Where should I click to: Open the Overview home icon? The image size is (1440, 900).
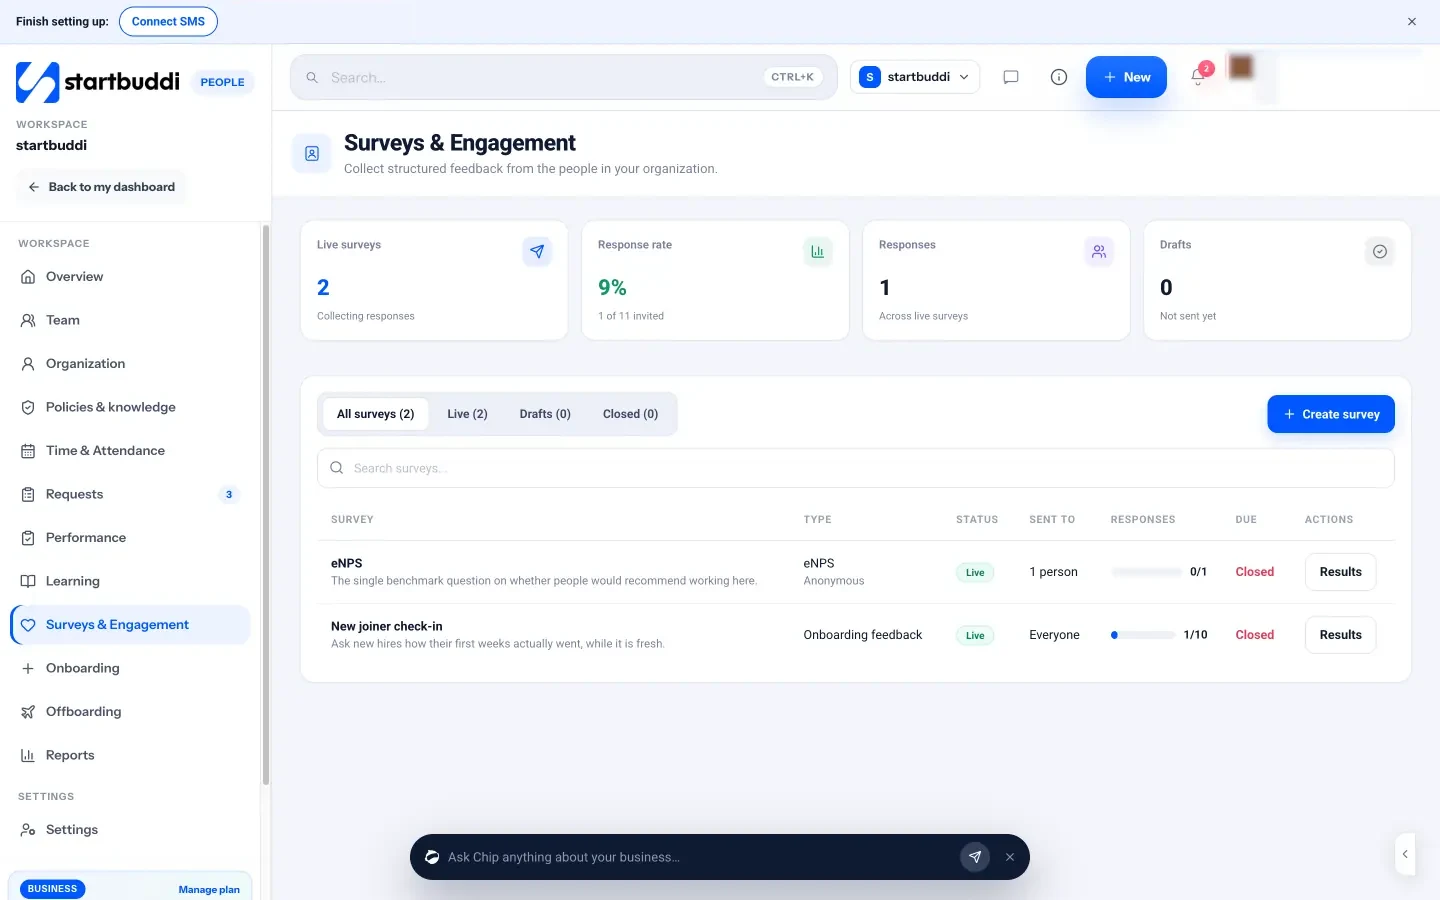(28, 277)
